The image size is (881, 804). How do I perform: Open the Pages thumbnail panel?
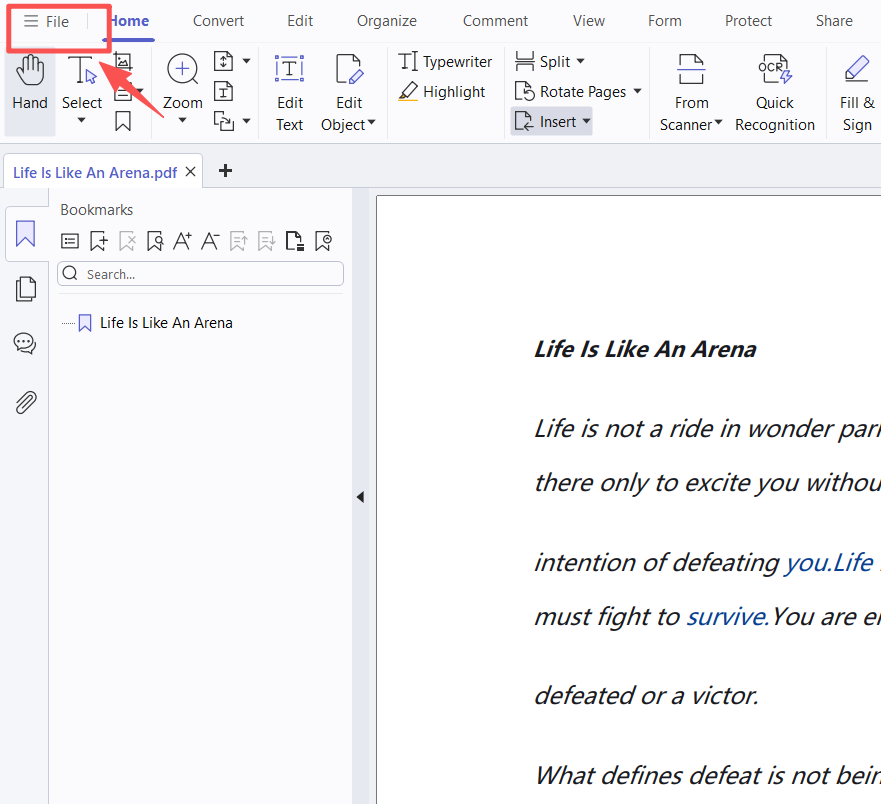click(26, 289)
